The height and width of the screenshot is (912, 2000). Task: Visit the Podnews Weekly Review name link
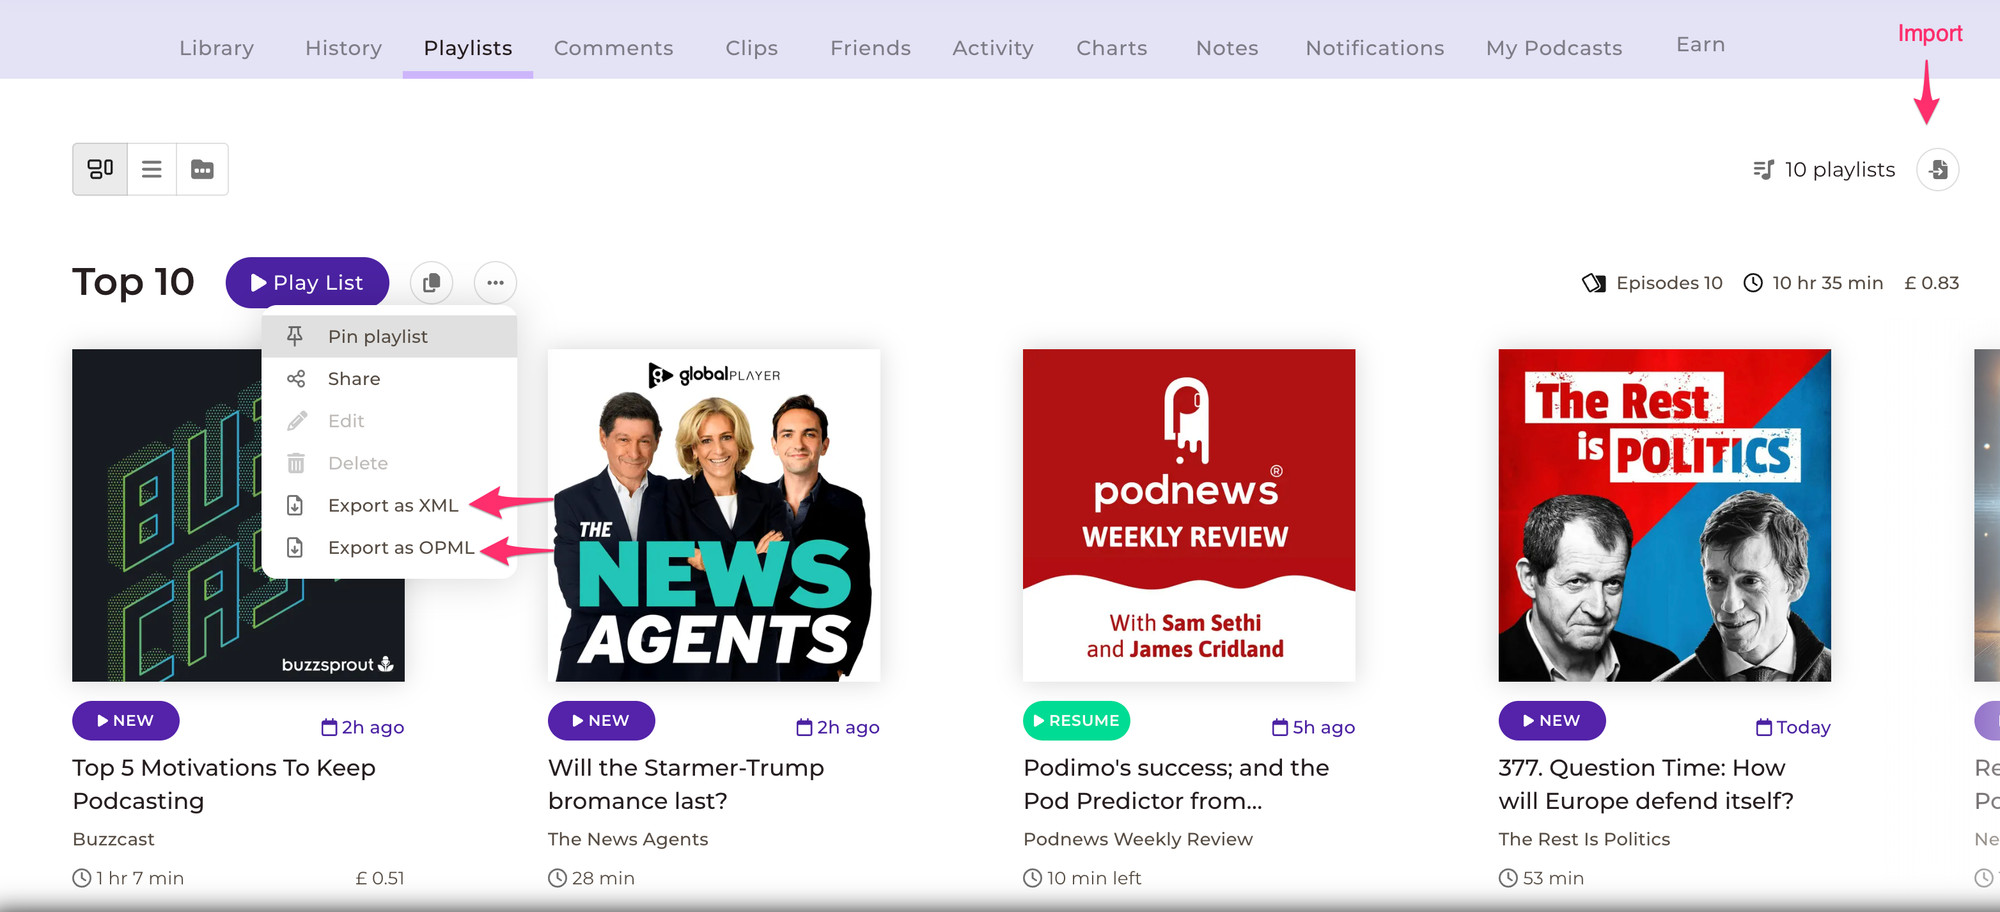[x=1138, y=839]
